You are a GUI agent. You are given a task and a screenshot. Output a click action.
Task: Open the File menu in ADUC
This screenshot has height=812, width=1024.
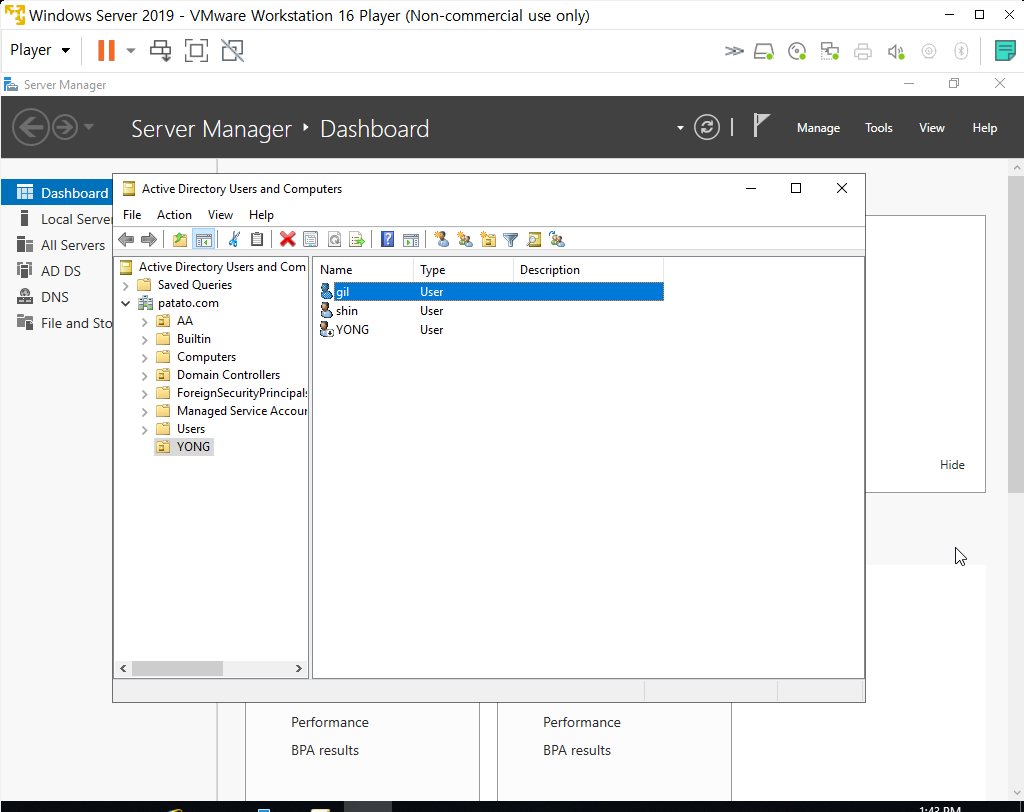[132, 215]
